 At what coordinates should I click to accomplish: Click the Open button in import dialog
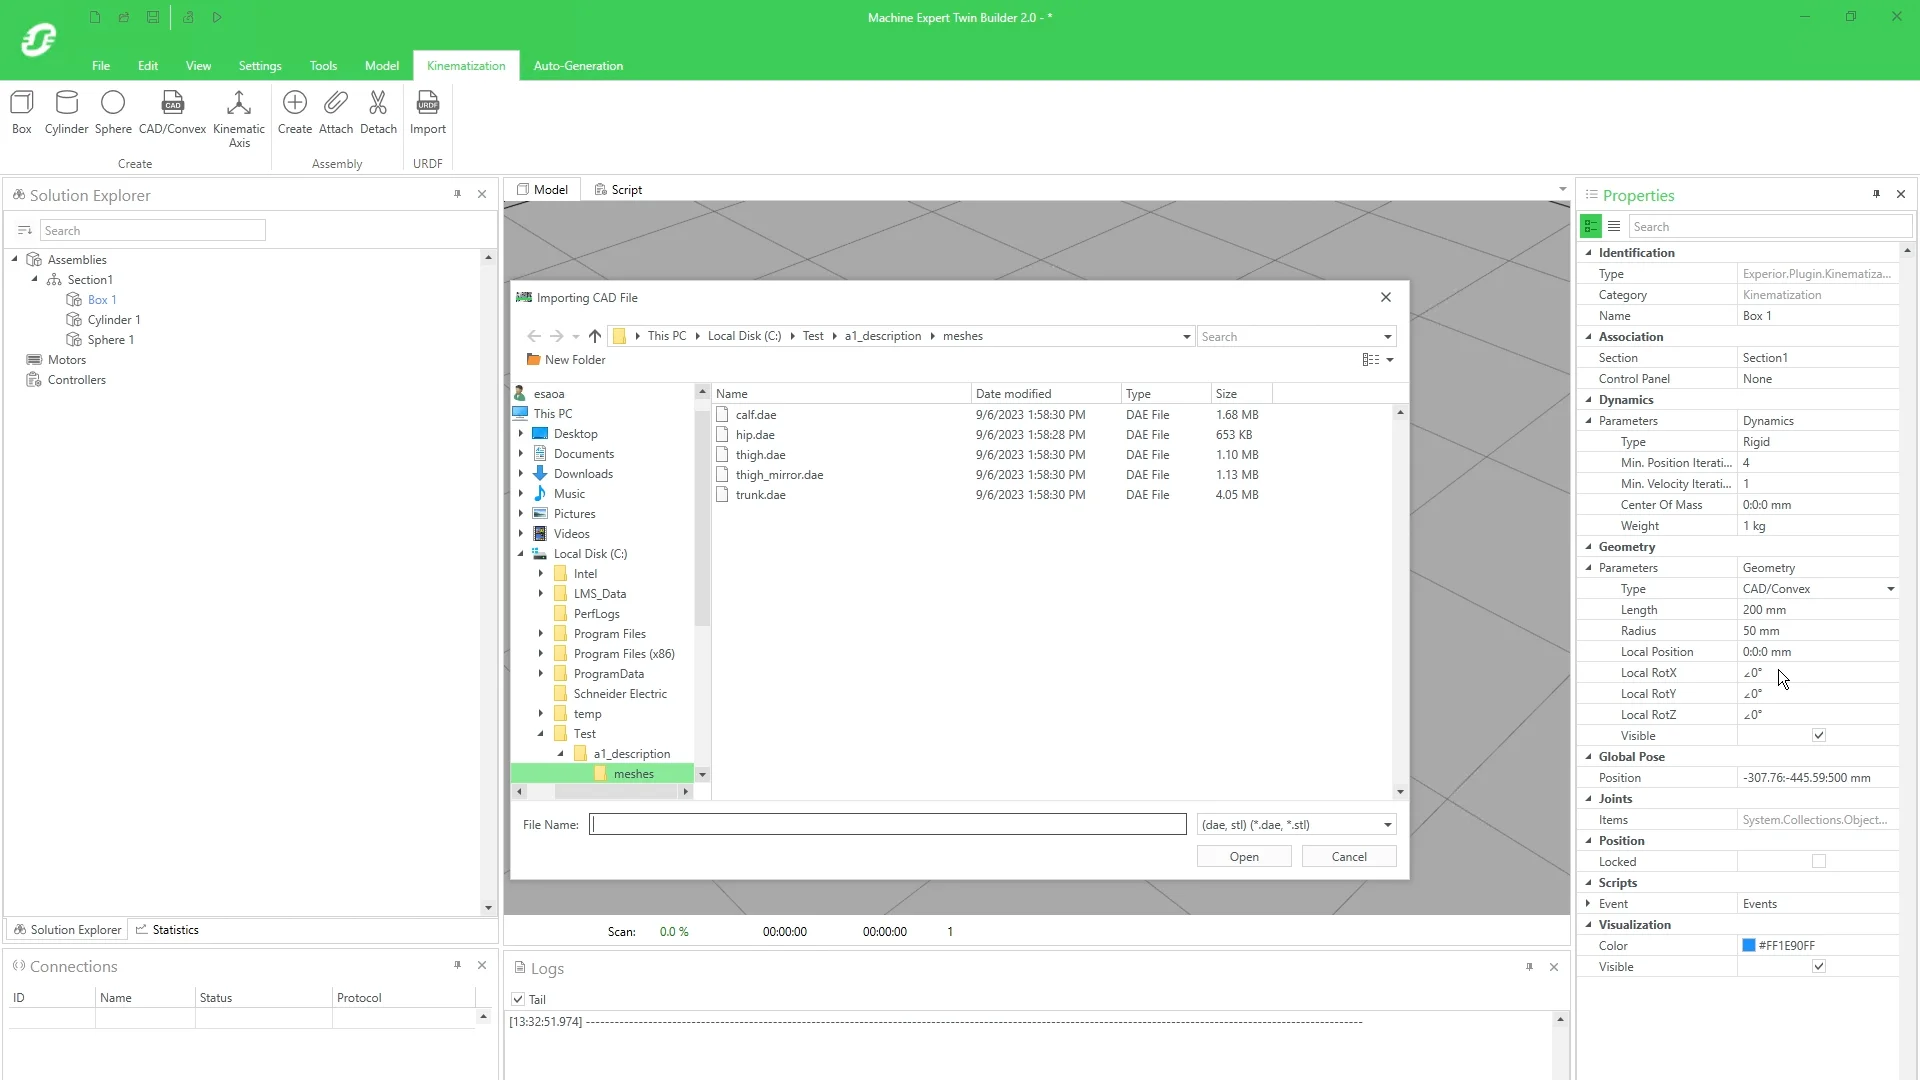tap(1244, 856)
